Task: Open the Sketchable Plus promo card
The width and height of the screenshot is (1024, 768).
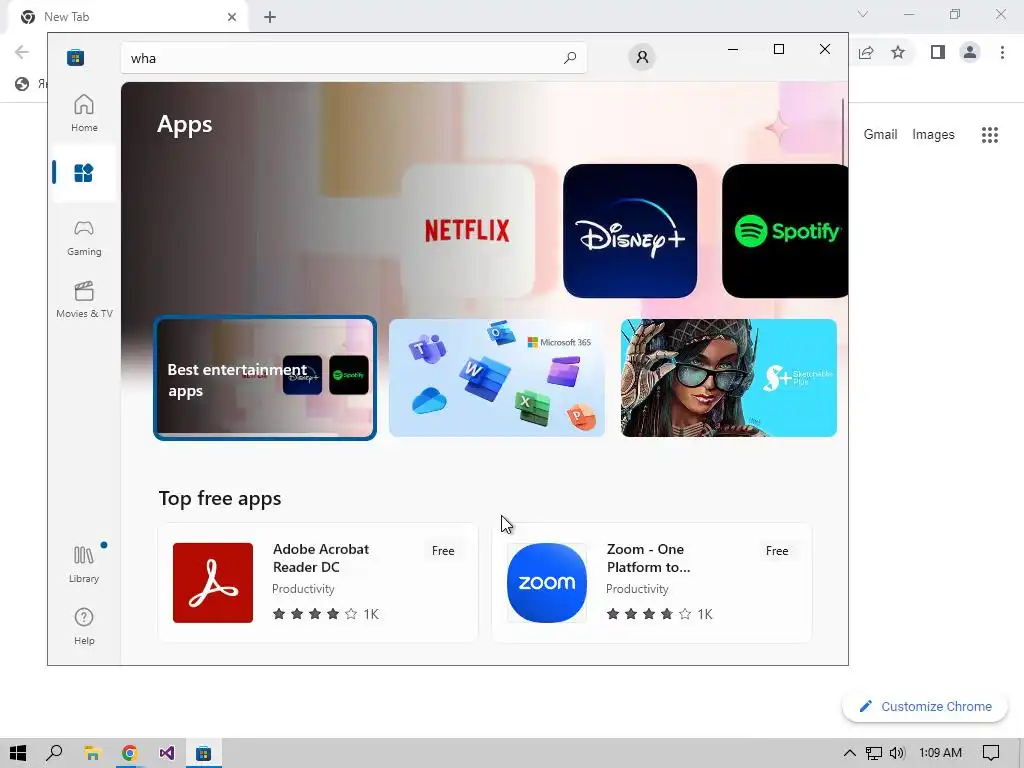Action: [x=729, y=378]
